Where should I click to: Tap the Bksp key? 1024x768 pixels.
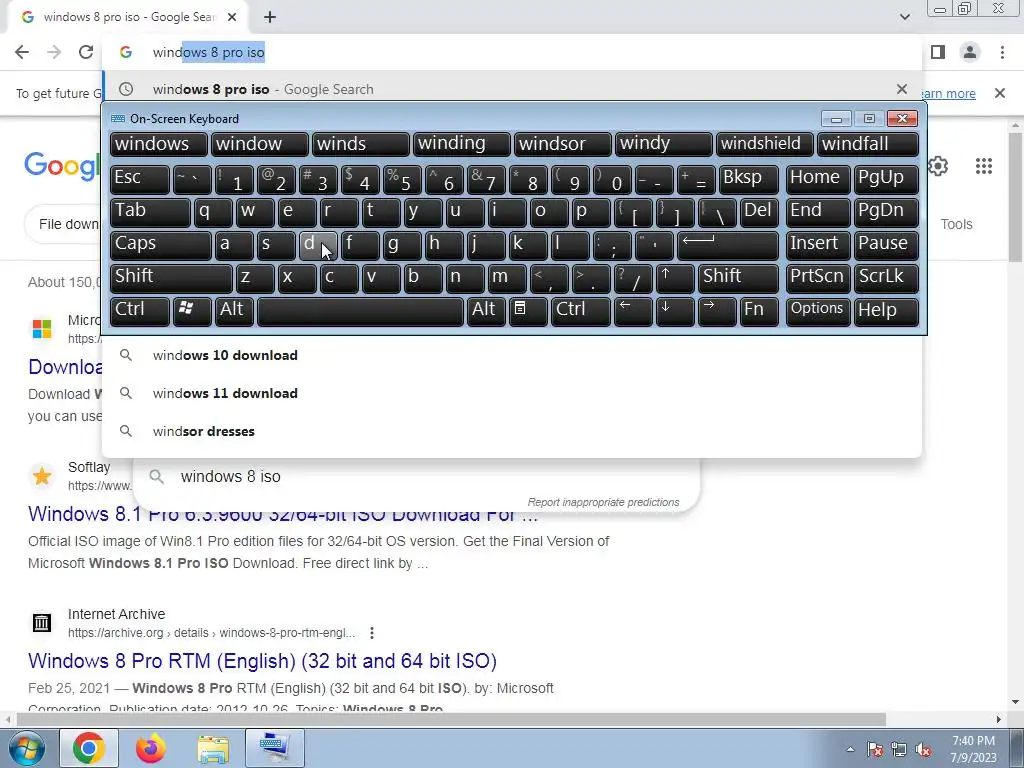coord(748,179)
